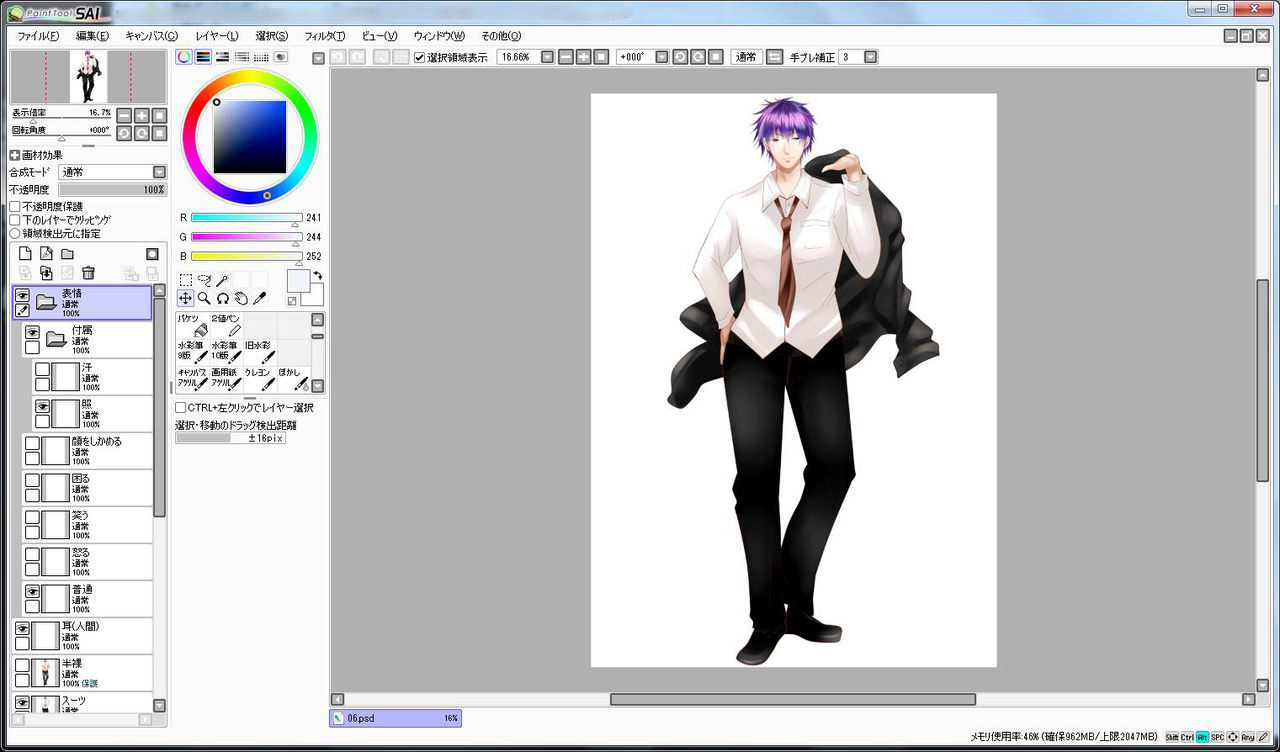Select the lasso tool
The height and width of the screenshot is (752, 1280).
204,280
